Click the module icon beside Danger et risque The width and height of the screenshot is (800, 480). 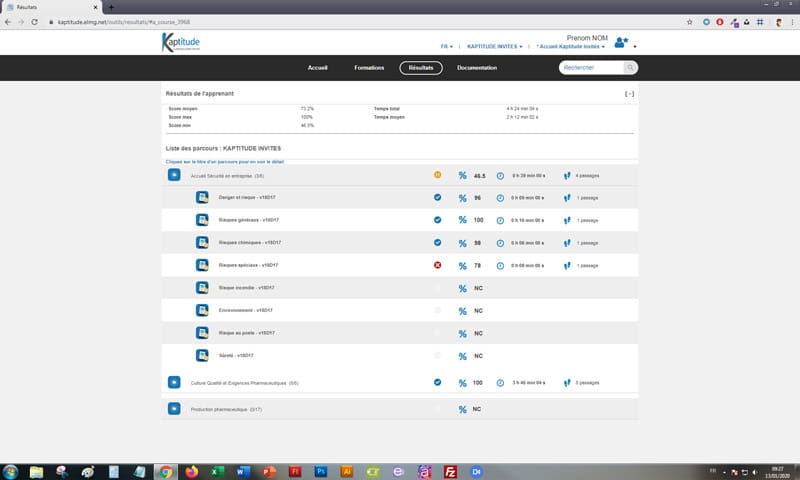200,198
